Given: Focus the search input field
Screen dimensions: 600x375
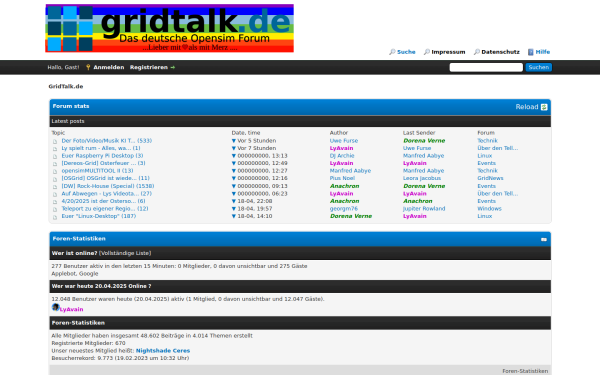Looking at the screenshot, I should pos(486,67).
